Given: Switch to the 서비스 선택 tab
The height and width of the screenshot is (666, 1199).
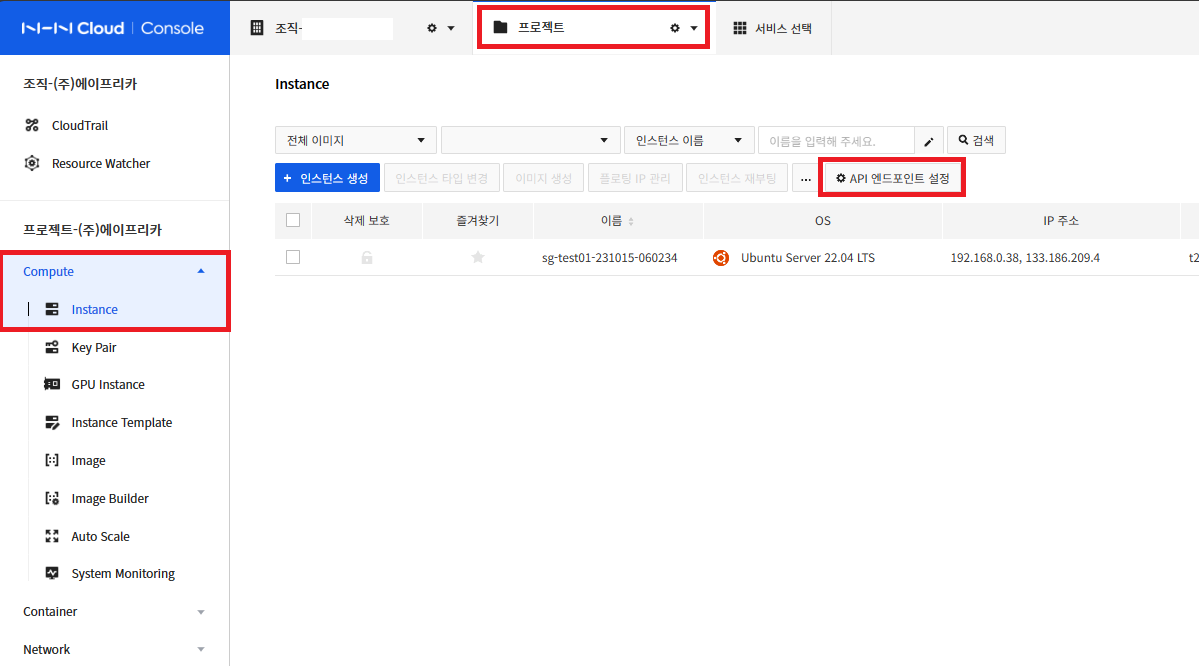Looking at the screenshot, I should 783,27.
